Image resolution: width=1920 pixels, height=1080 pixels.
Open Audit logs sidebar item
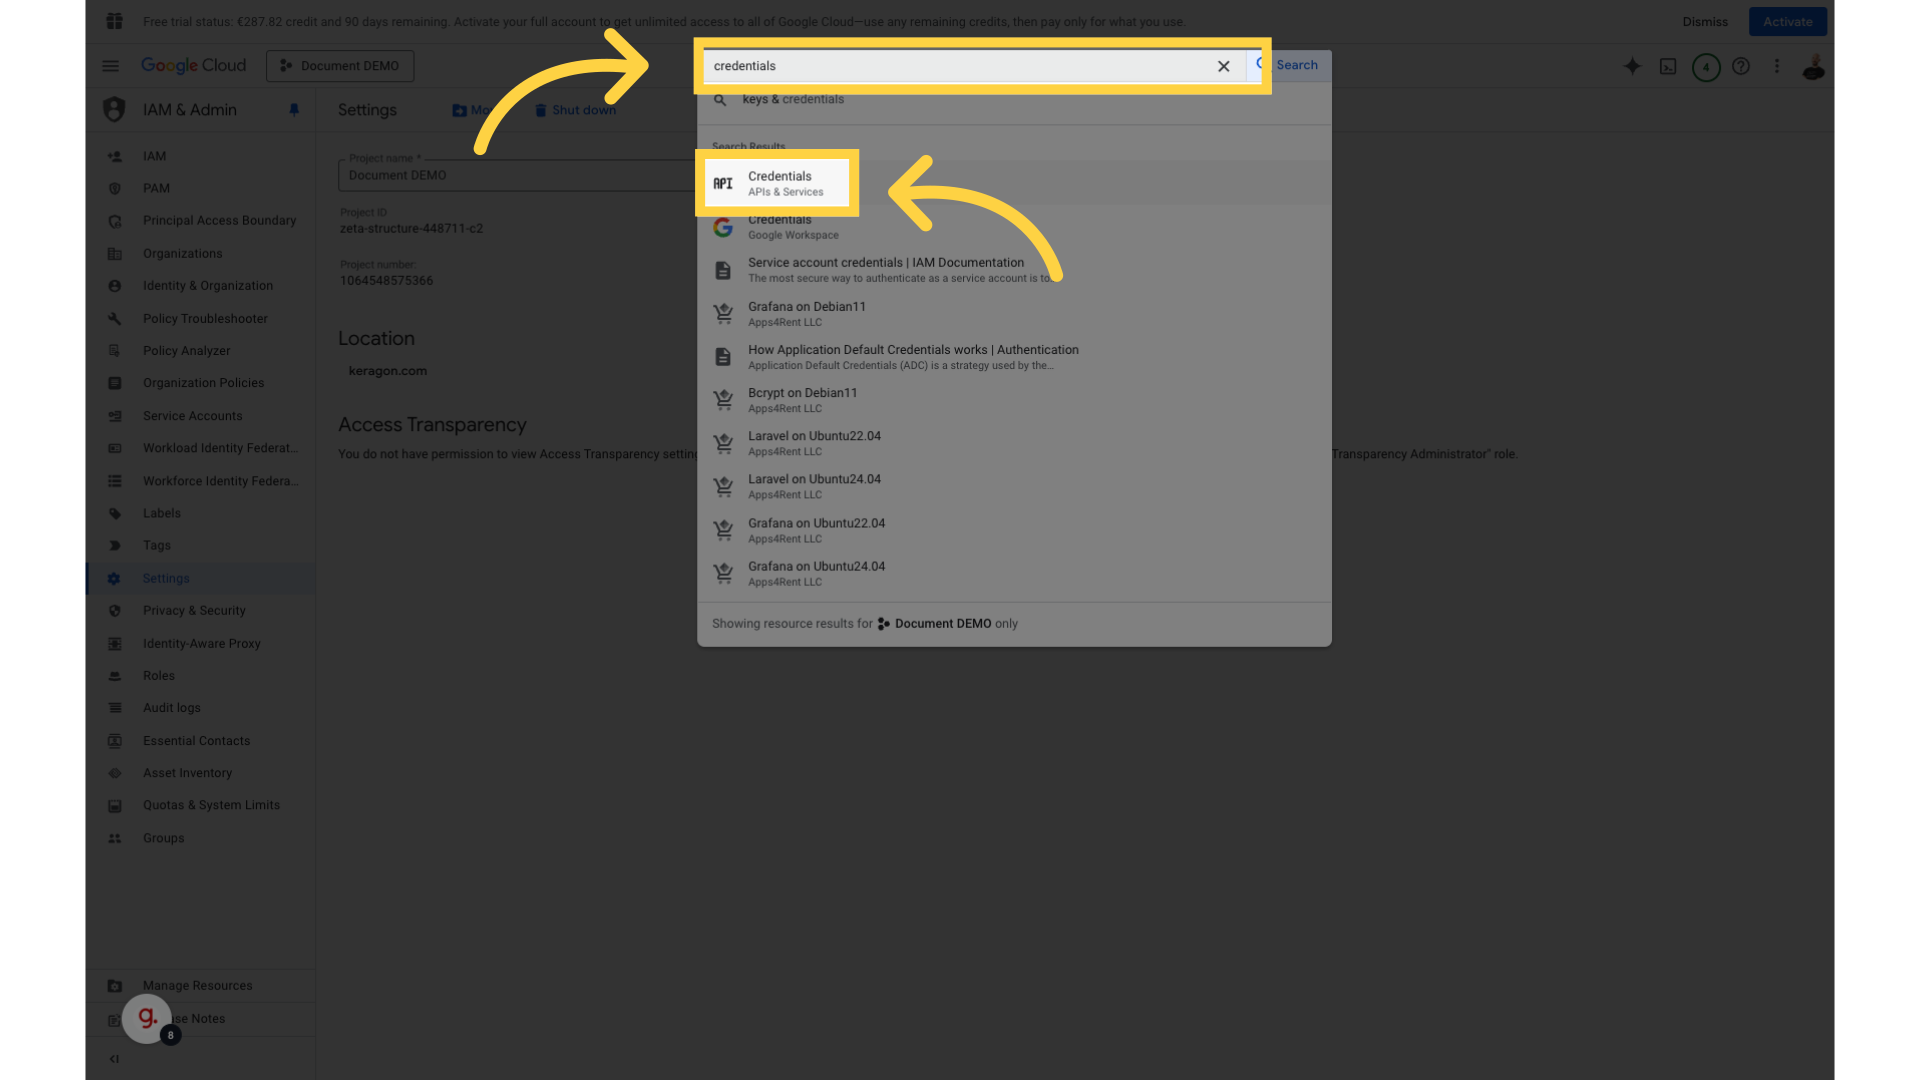200,708
